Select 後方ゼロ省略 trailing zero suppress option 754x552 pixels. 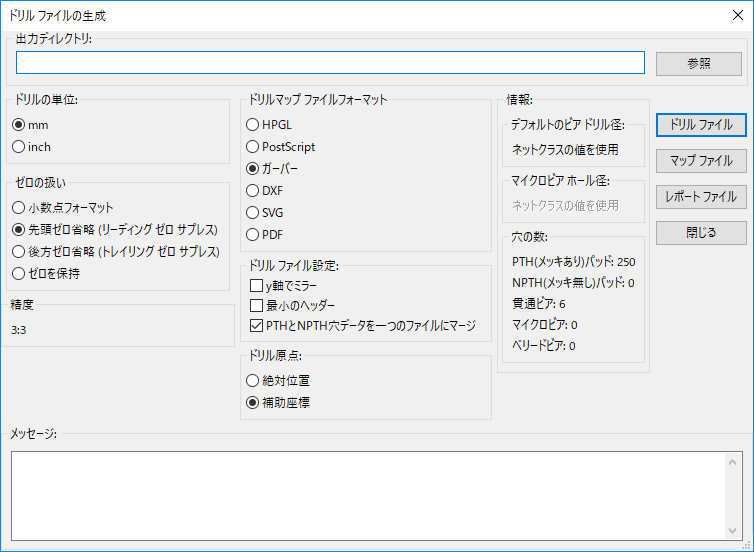(x=19, y=251)
